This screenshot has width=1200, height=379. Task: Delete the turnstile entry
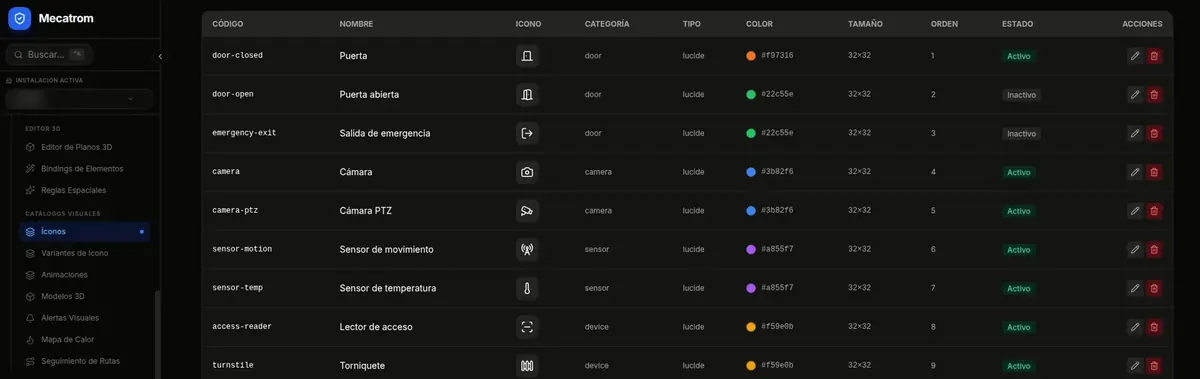(1154, 366)
